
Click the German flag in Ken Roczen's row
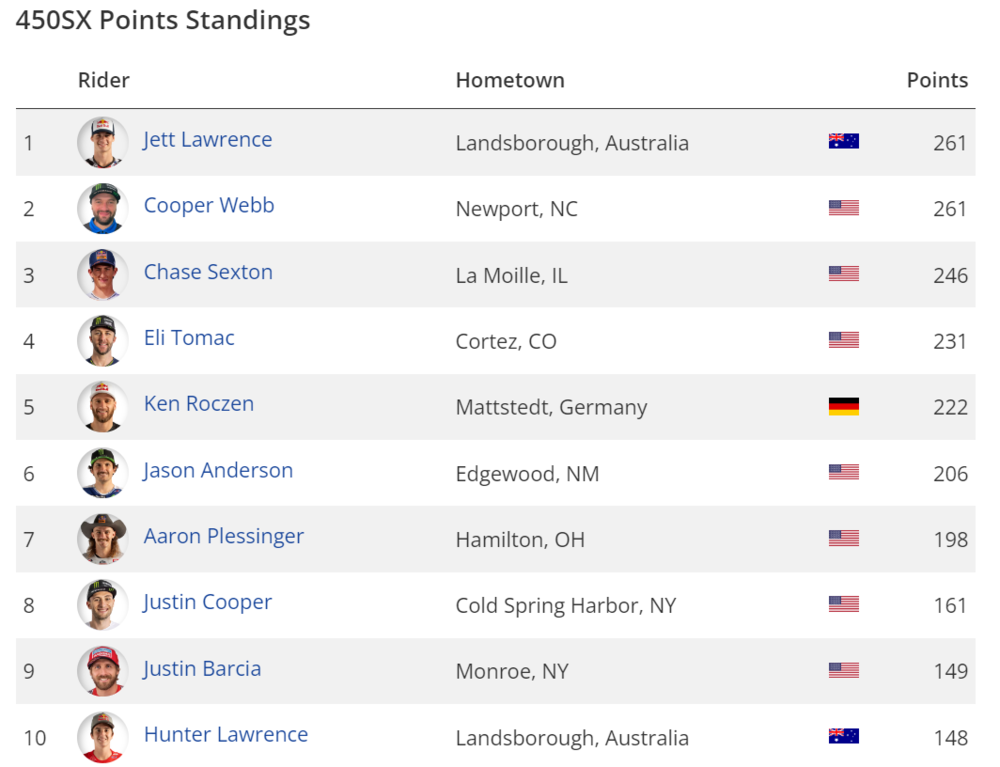[843, 407]
